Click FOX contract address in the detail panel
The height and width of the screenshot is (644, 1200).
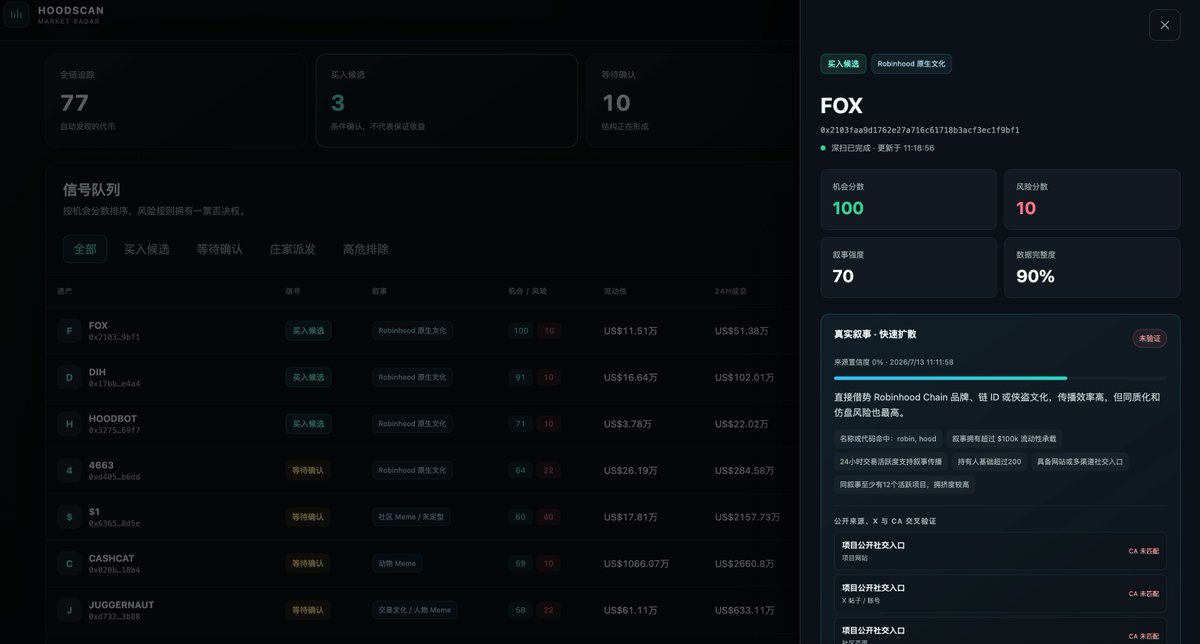(x=920, y=130)
